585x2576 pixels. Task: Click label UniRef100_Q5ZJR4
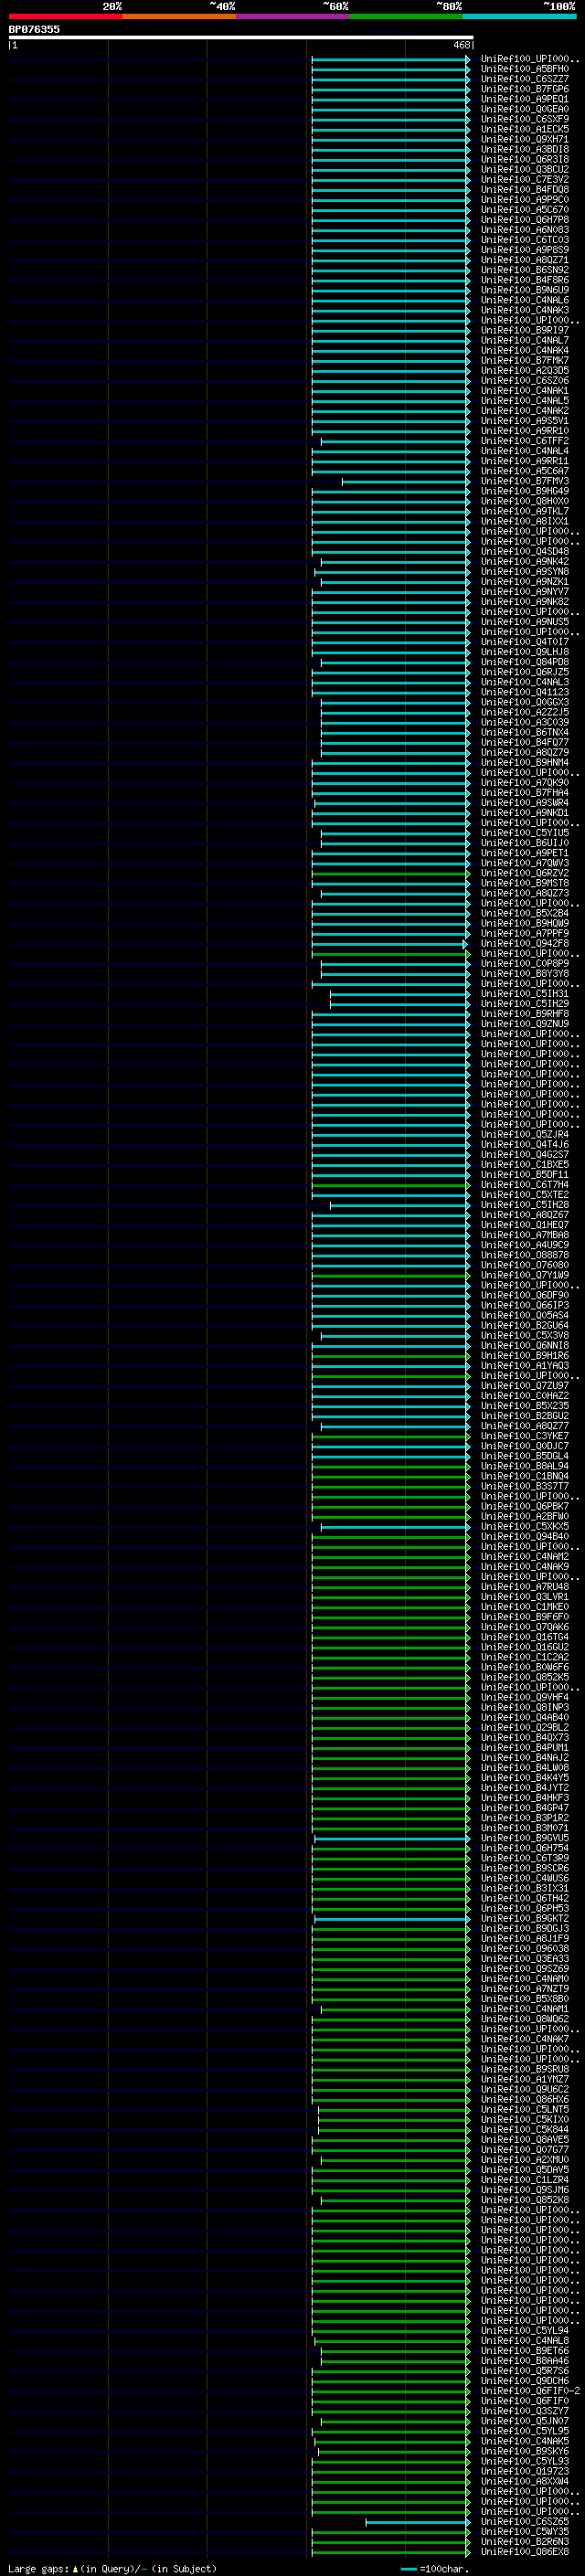point(524,1134)
